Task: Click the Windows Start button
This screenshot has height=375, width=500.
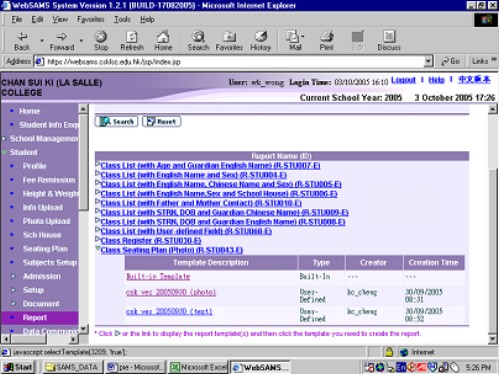Action: tap(18, 367)
